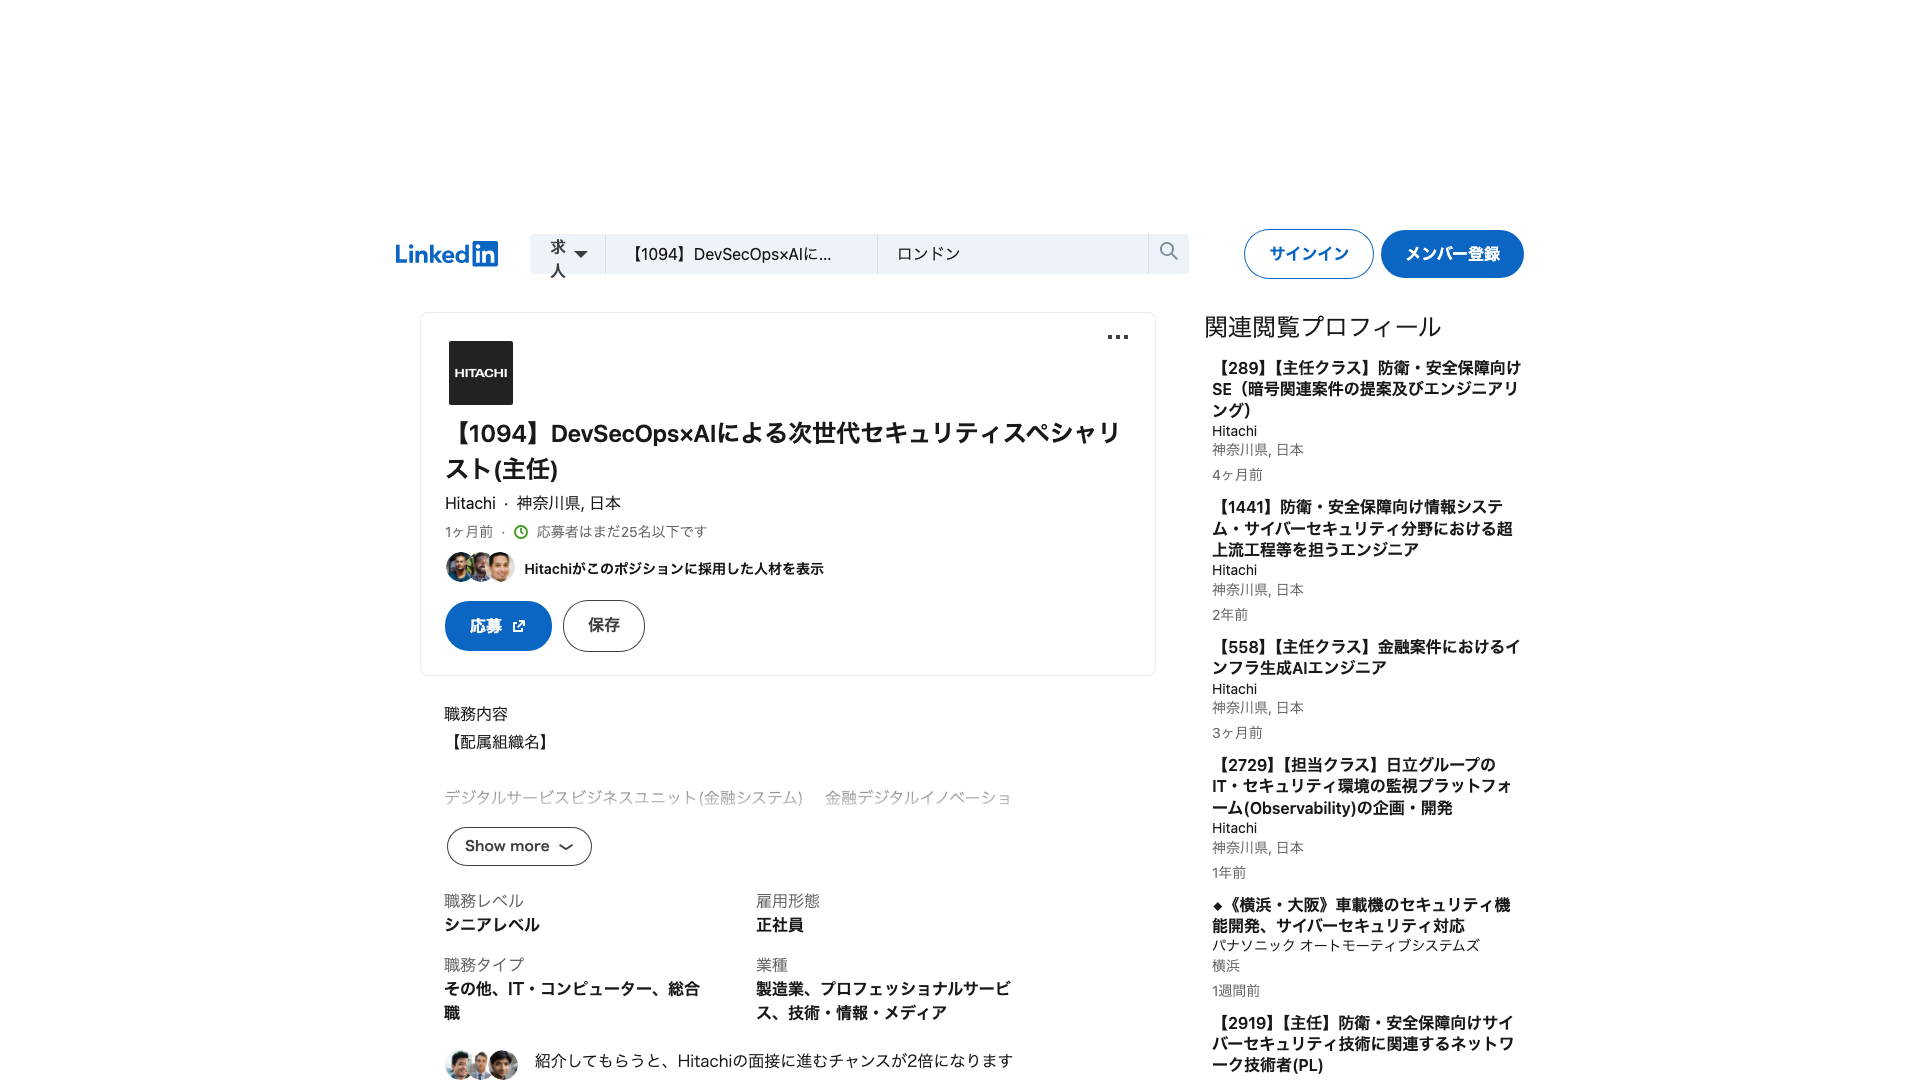
Task: Select the 関連閲覧プロフィール heading
Action: click(1322, 327)
